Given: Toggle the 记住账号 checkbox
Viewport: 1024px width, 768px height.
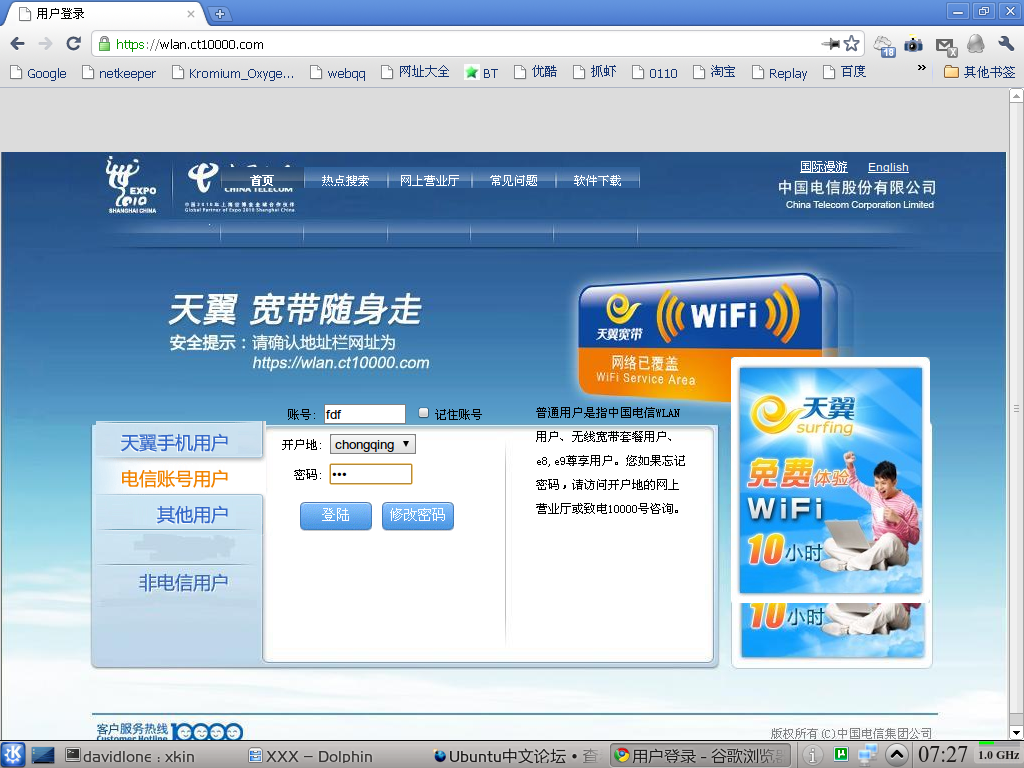Looking at the screenshot, I should (x=424, y=413).
